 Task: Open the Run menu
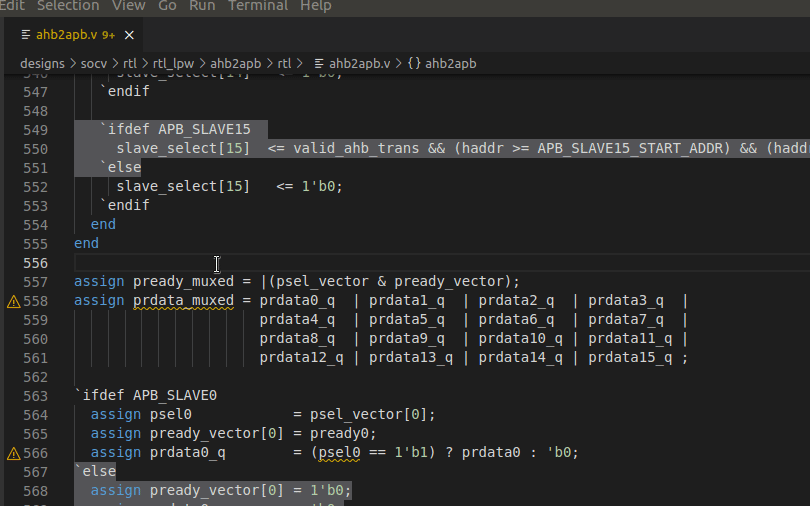[202, 6]
